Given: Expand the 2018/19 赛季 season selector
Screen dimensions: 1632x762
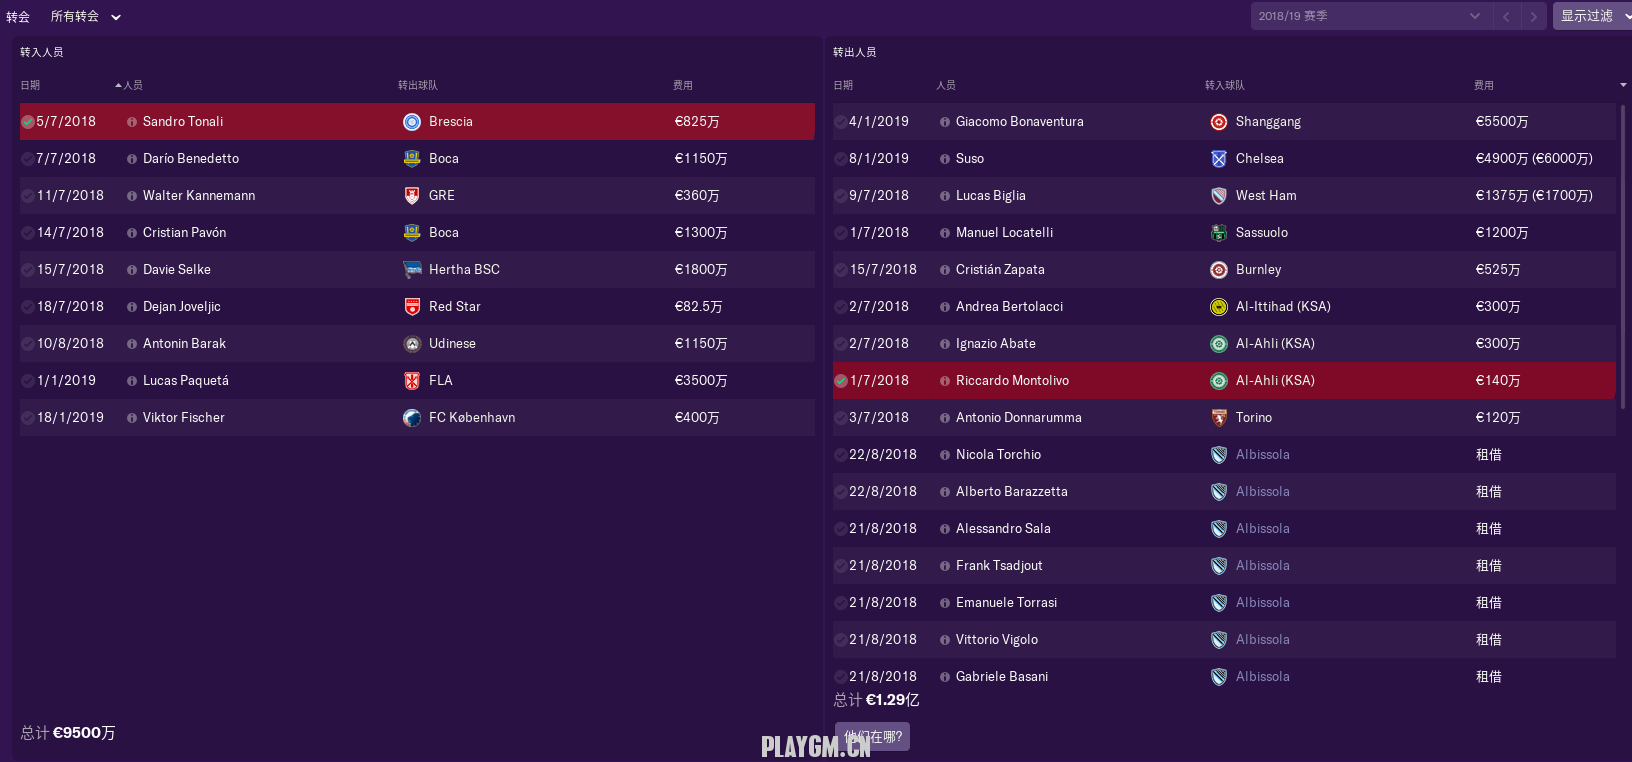Looking at the screenshot, I should point(1370,16).
